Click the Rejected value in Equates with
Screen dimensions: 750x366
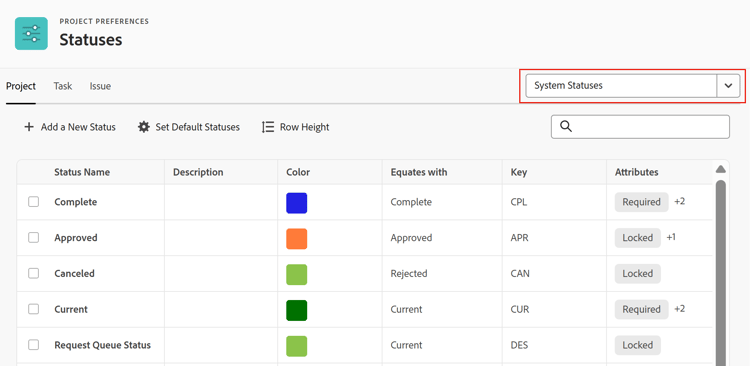pos(409,274)
